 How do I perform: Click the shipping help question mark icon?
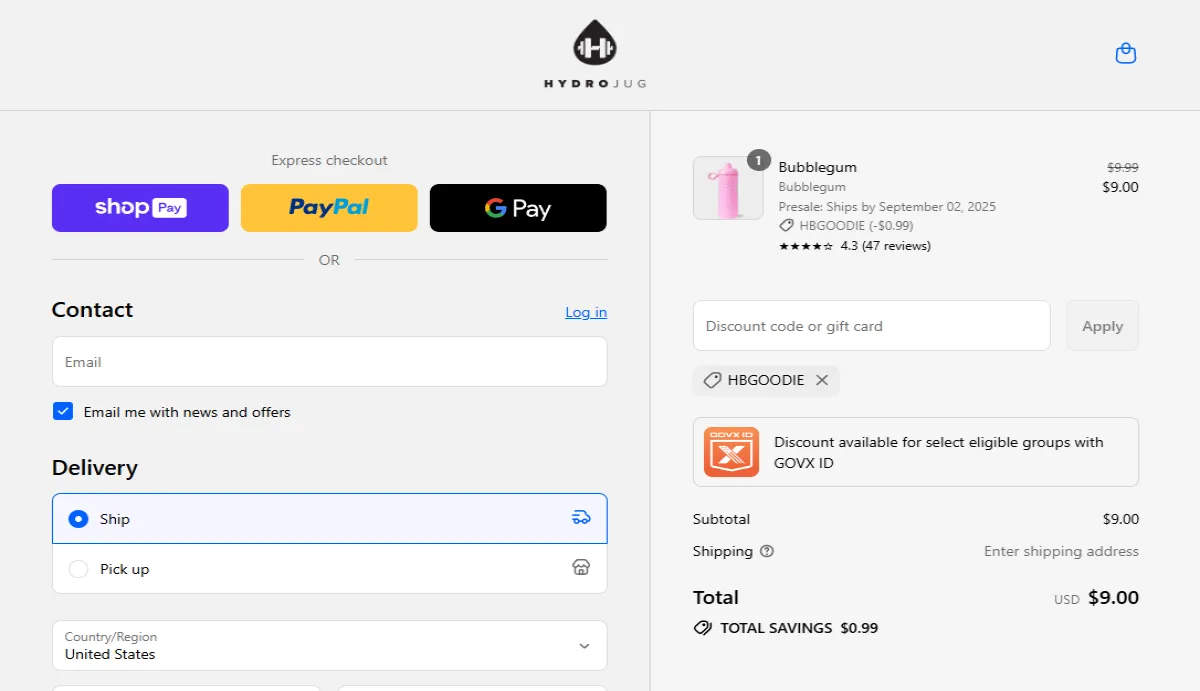767,551
